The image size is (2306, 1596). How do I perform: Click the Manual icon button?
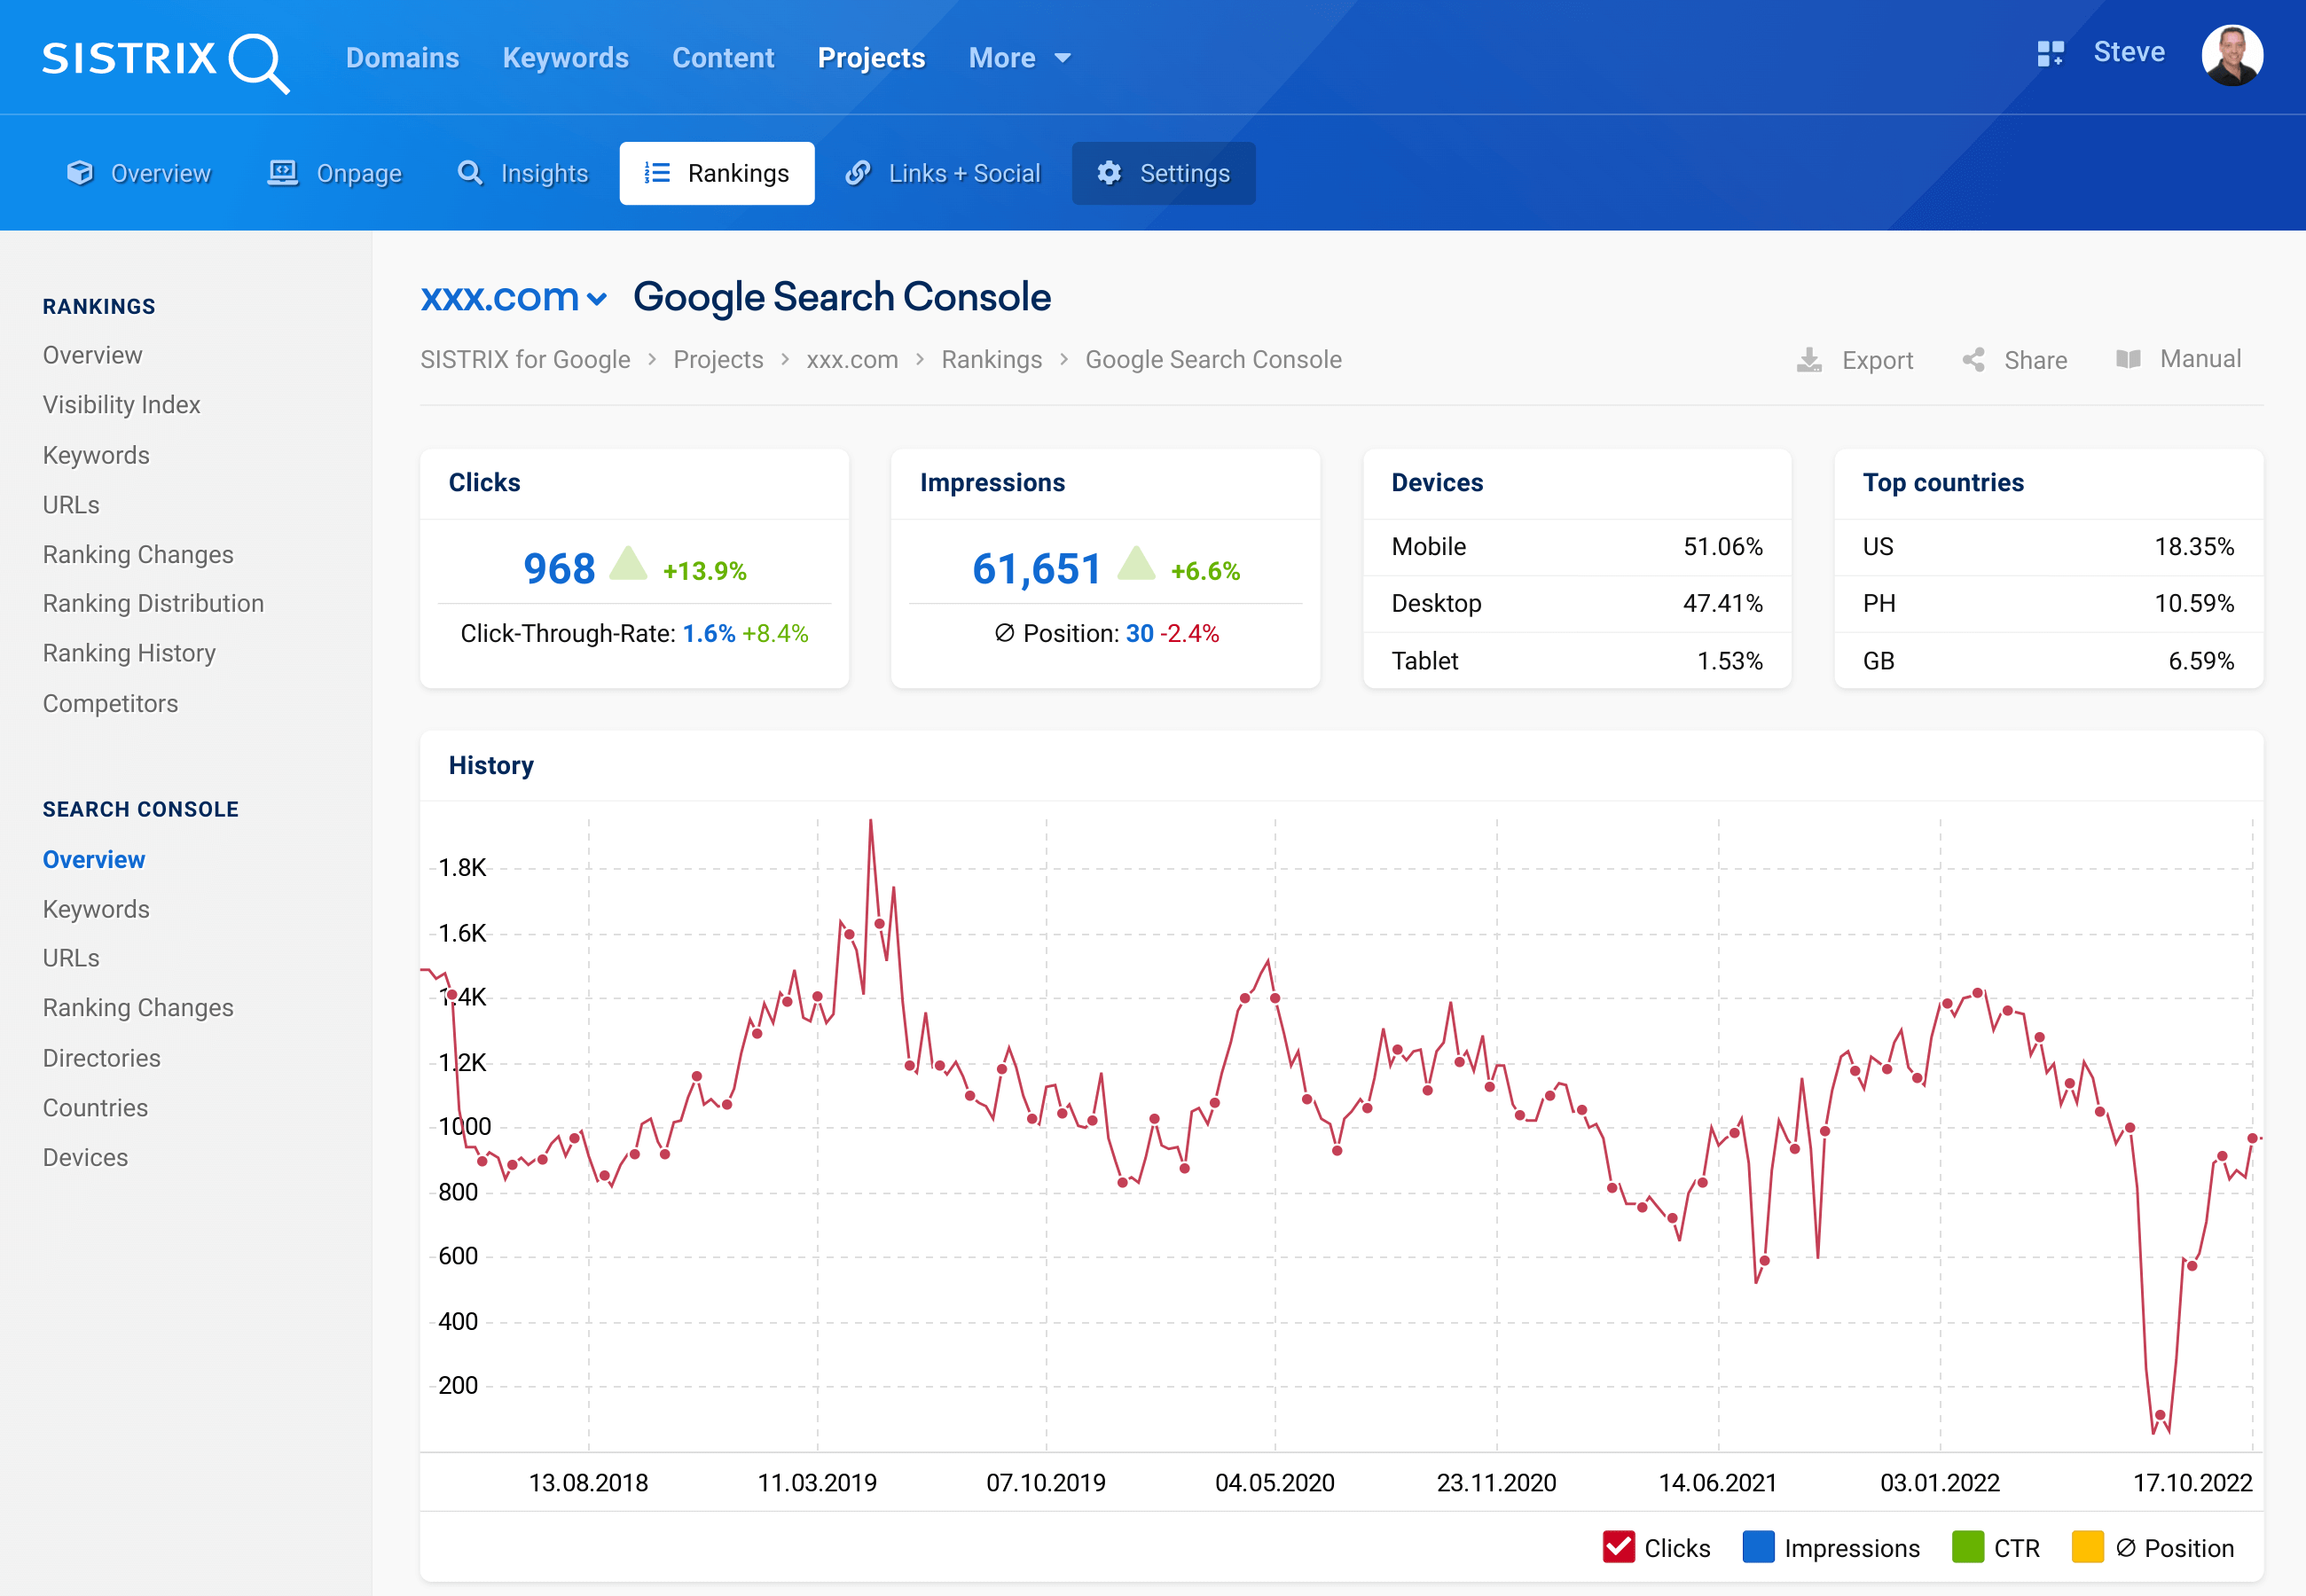pos(2129,361)
